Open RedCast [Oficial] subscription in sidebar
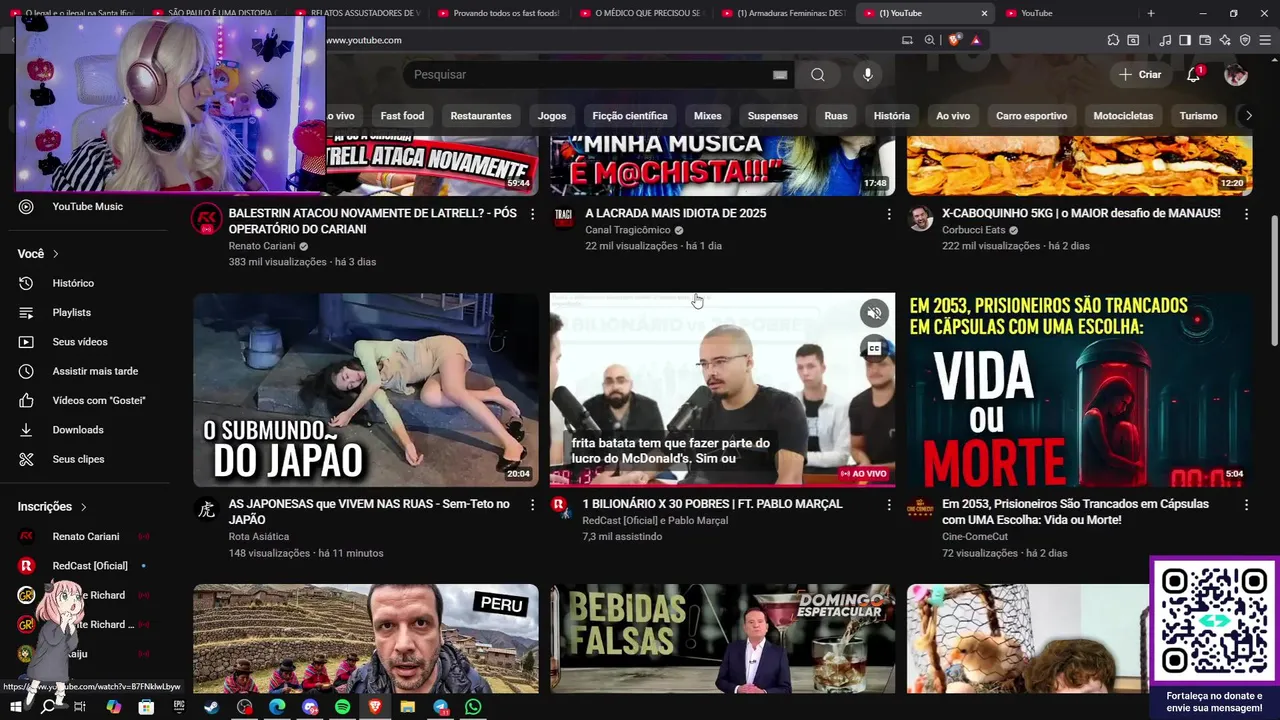The height and width of the screenshot is (720, 1280). coord(85,566)
